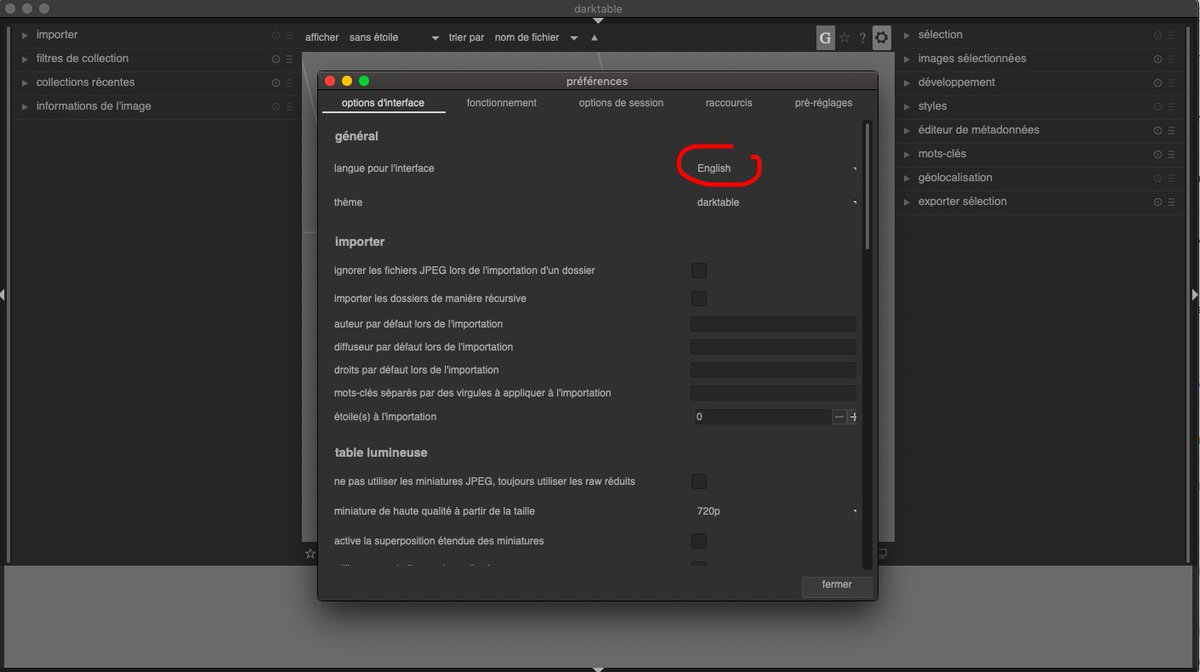
Task: Switch to 'fonctionnement' tab
Action: [x=502, y=103]
